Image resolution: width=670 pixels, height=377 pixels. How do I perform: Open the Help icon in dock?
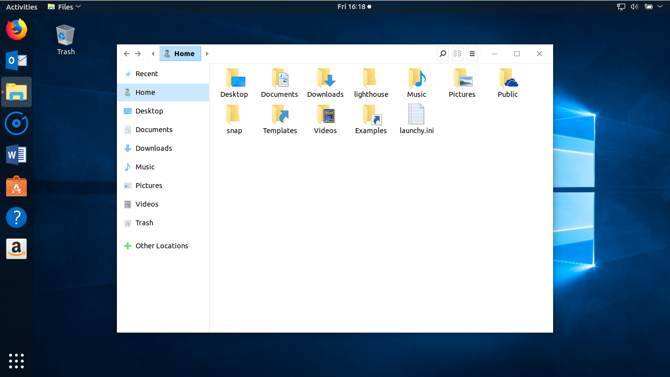[x=16, y=218]
